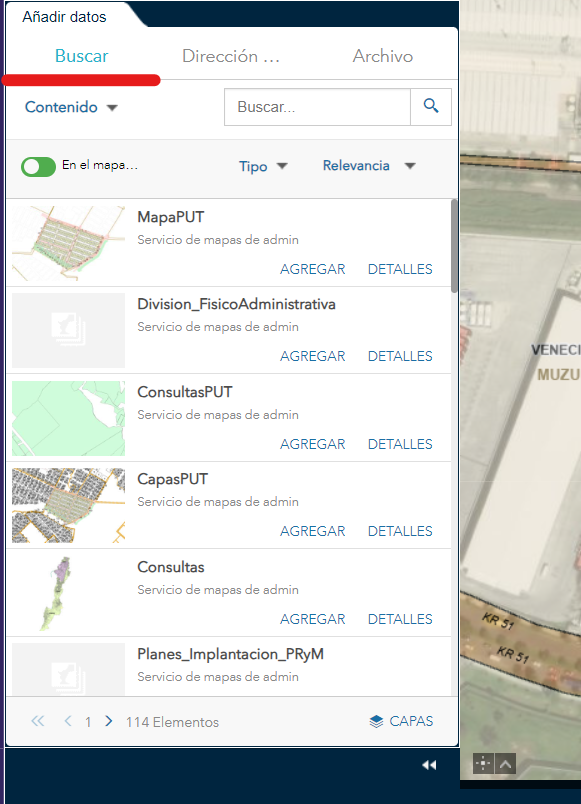
Task: Click AGREGAR for CapasPUT
Action: (x=312, y=531)
